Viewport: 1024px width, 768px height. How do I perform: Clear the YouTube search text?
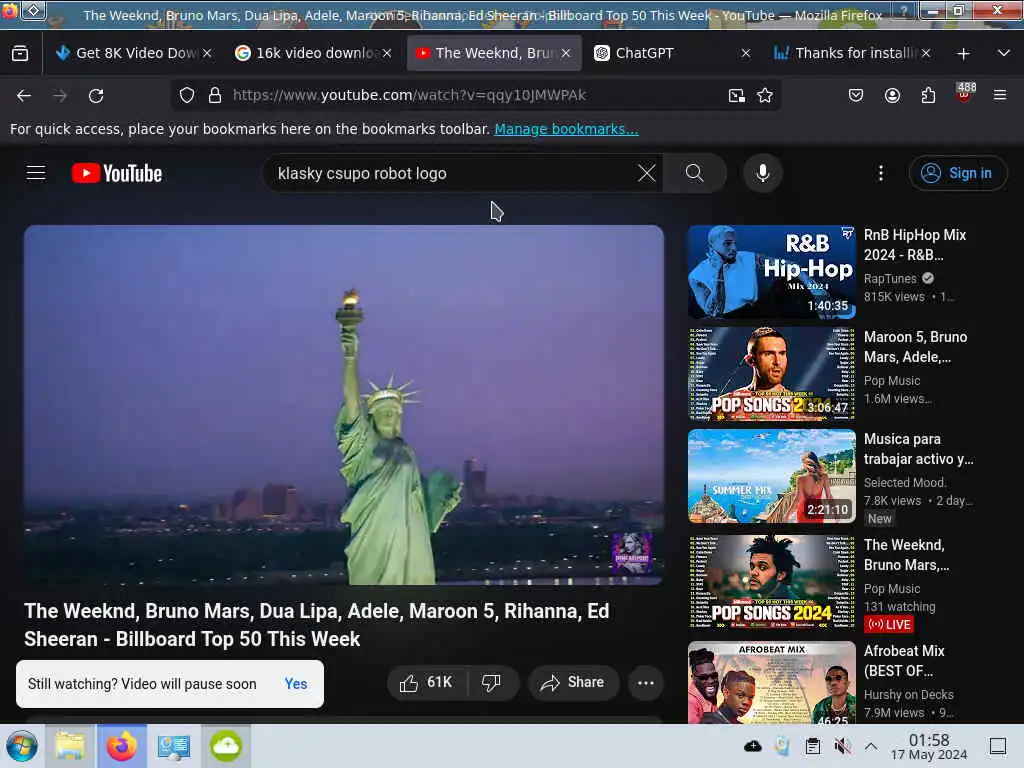coord(647,173)
